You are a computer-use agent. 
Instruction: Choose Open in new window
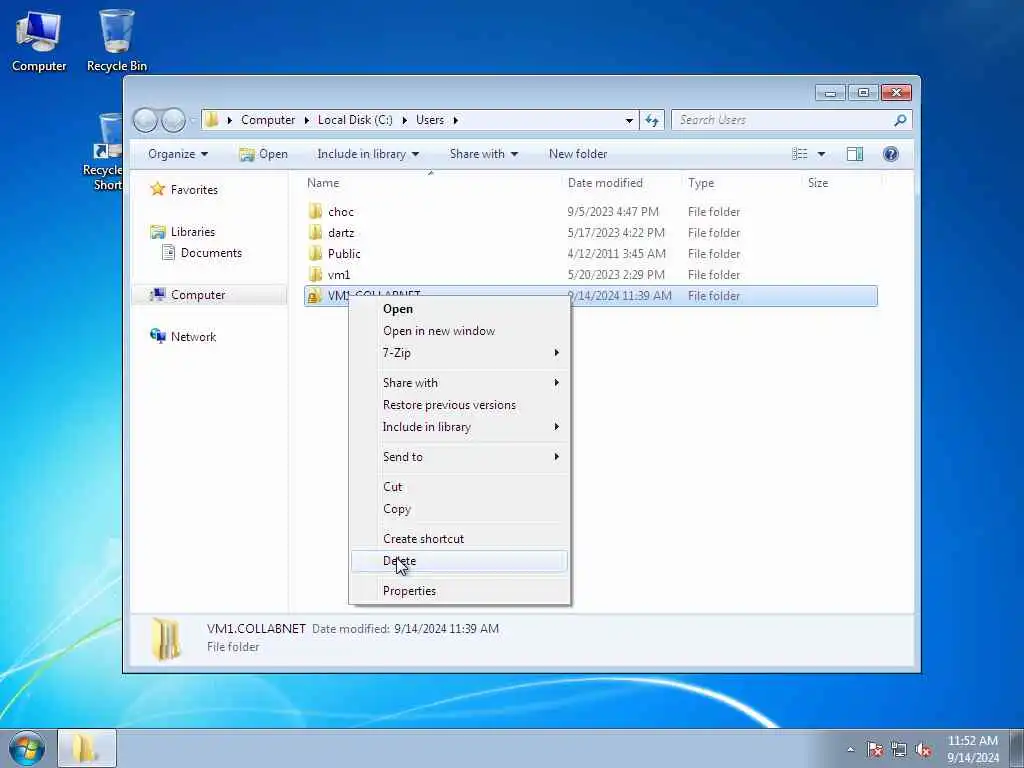[x=460, y=331]
